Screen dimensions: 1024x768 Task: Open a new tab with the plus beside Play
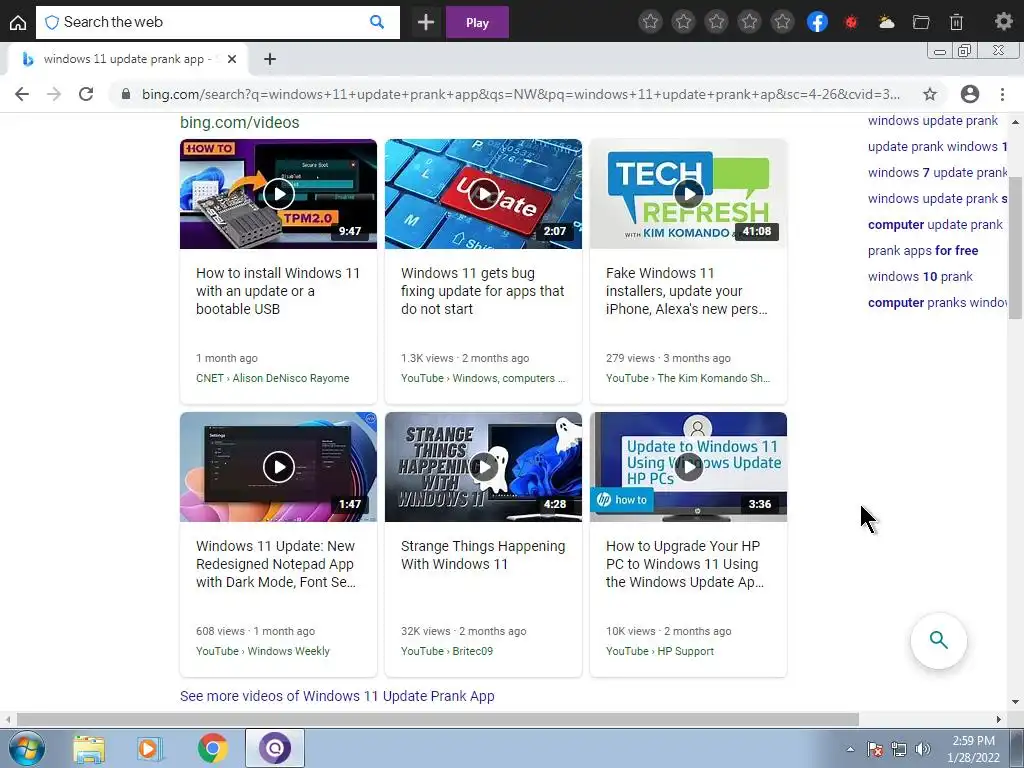(426, 22)
